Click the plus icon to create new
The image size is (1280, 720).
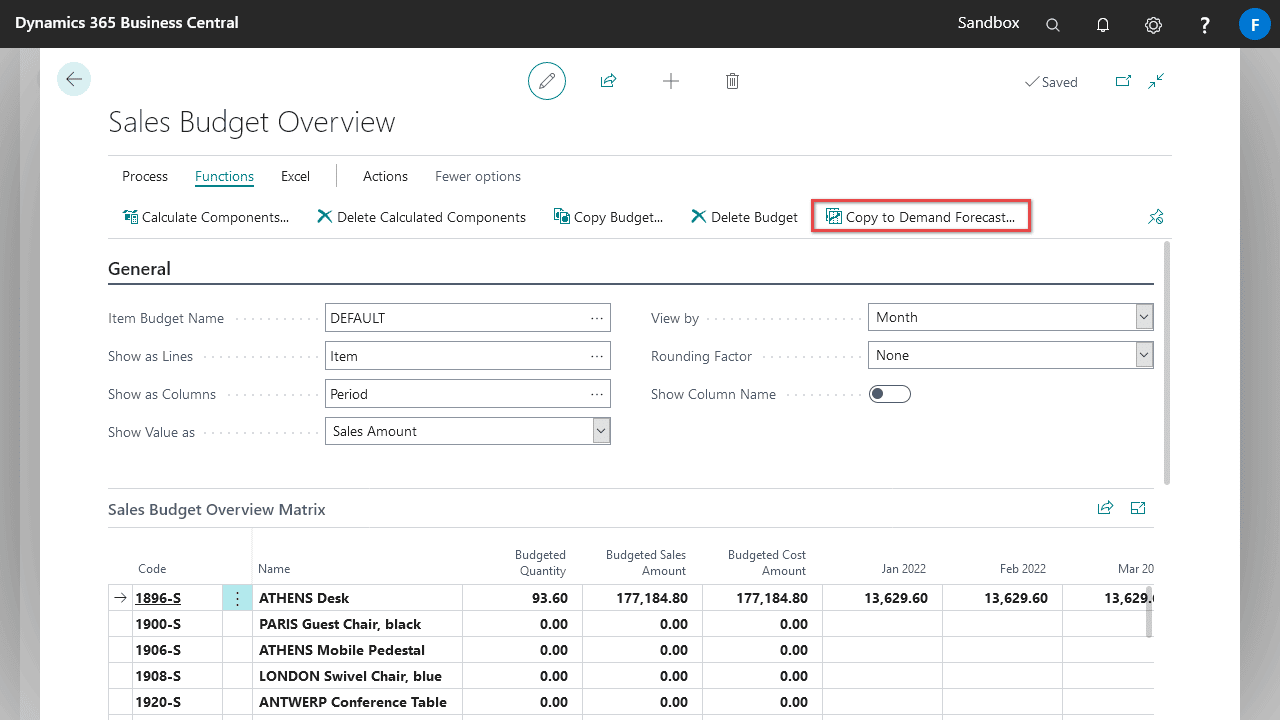(x=671, y=81)
